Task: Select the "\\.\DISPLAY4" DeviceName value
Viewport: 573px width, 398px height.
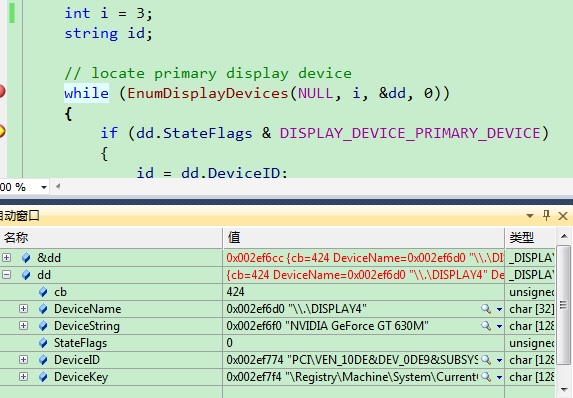Action: pyautogui.click(x=296, y=309)
